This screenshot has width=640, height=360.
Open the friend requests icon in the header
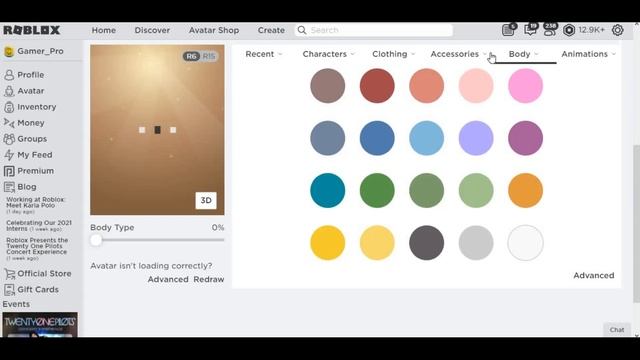coord(550,29)
